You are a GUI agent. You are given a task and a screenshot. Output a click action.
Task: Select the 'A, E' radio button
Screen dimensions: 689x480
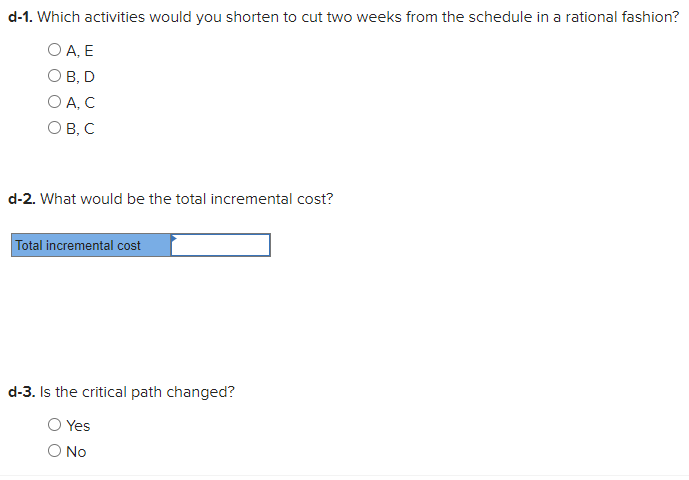54,50
